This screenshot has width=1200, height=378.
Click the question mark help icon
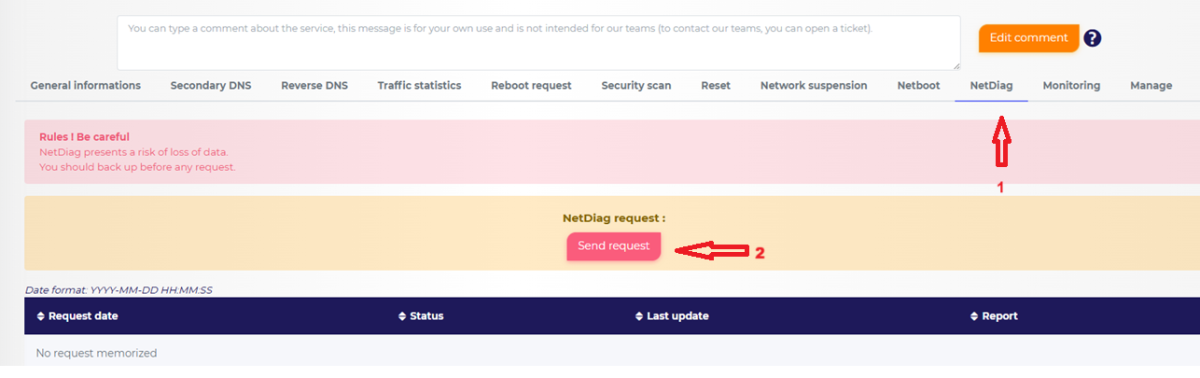click(1092, 38)
